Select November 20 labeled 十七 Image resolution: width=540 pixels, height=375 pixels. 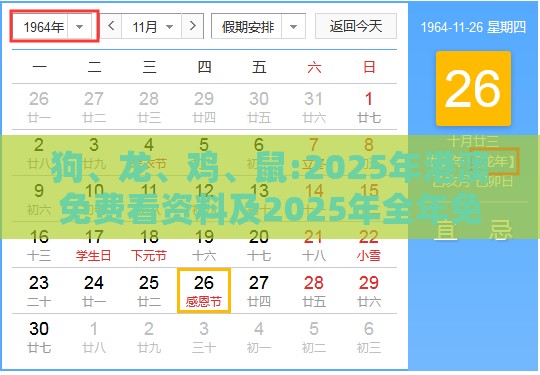259,245
